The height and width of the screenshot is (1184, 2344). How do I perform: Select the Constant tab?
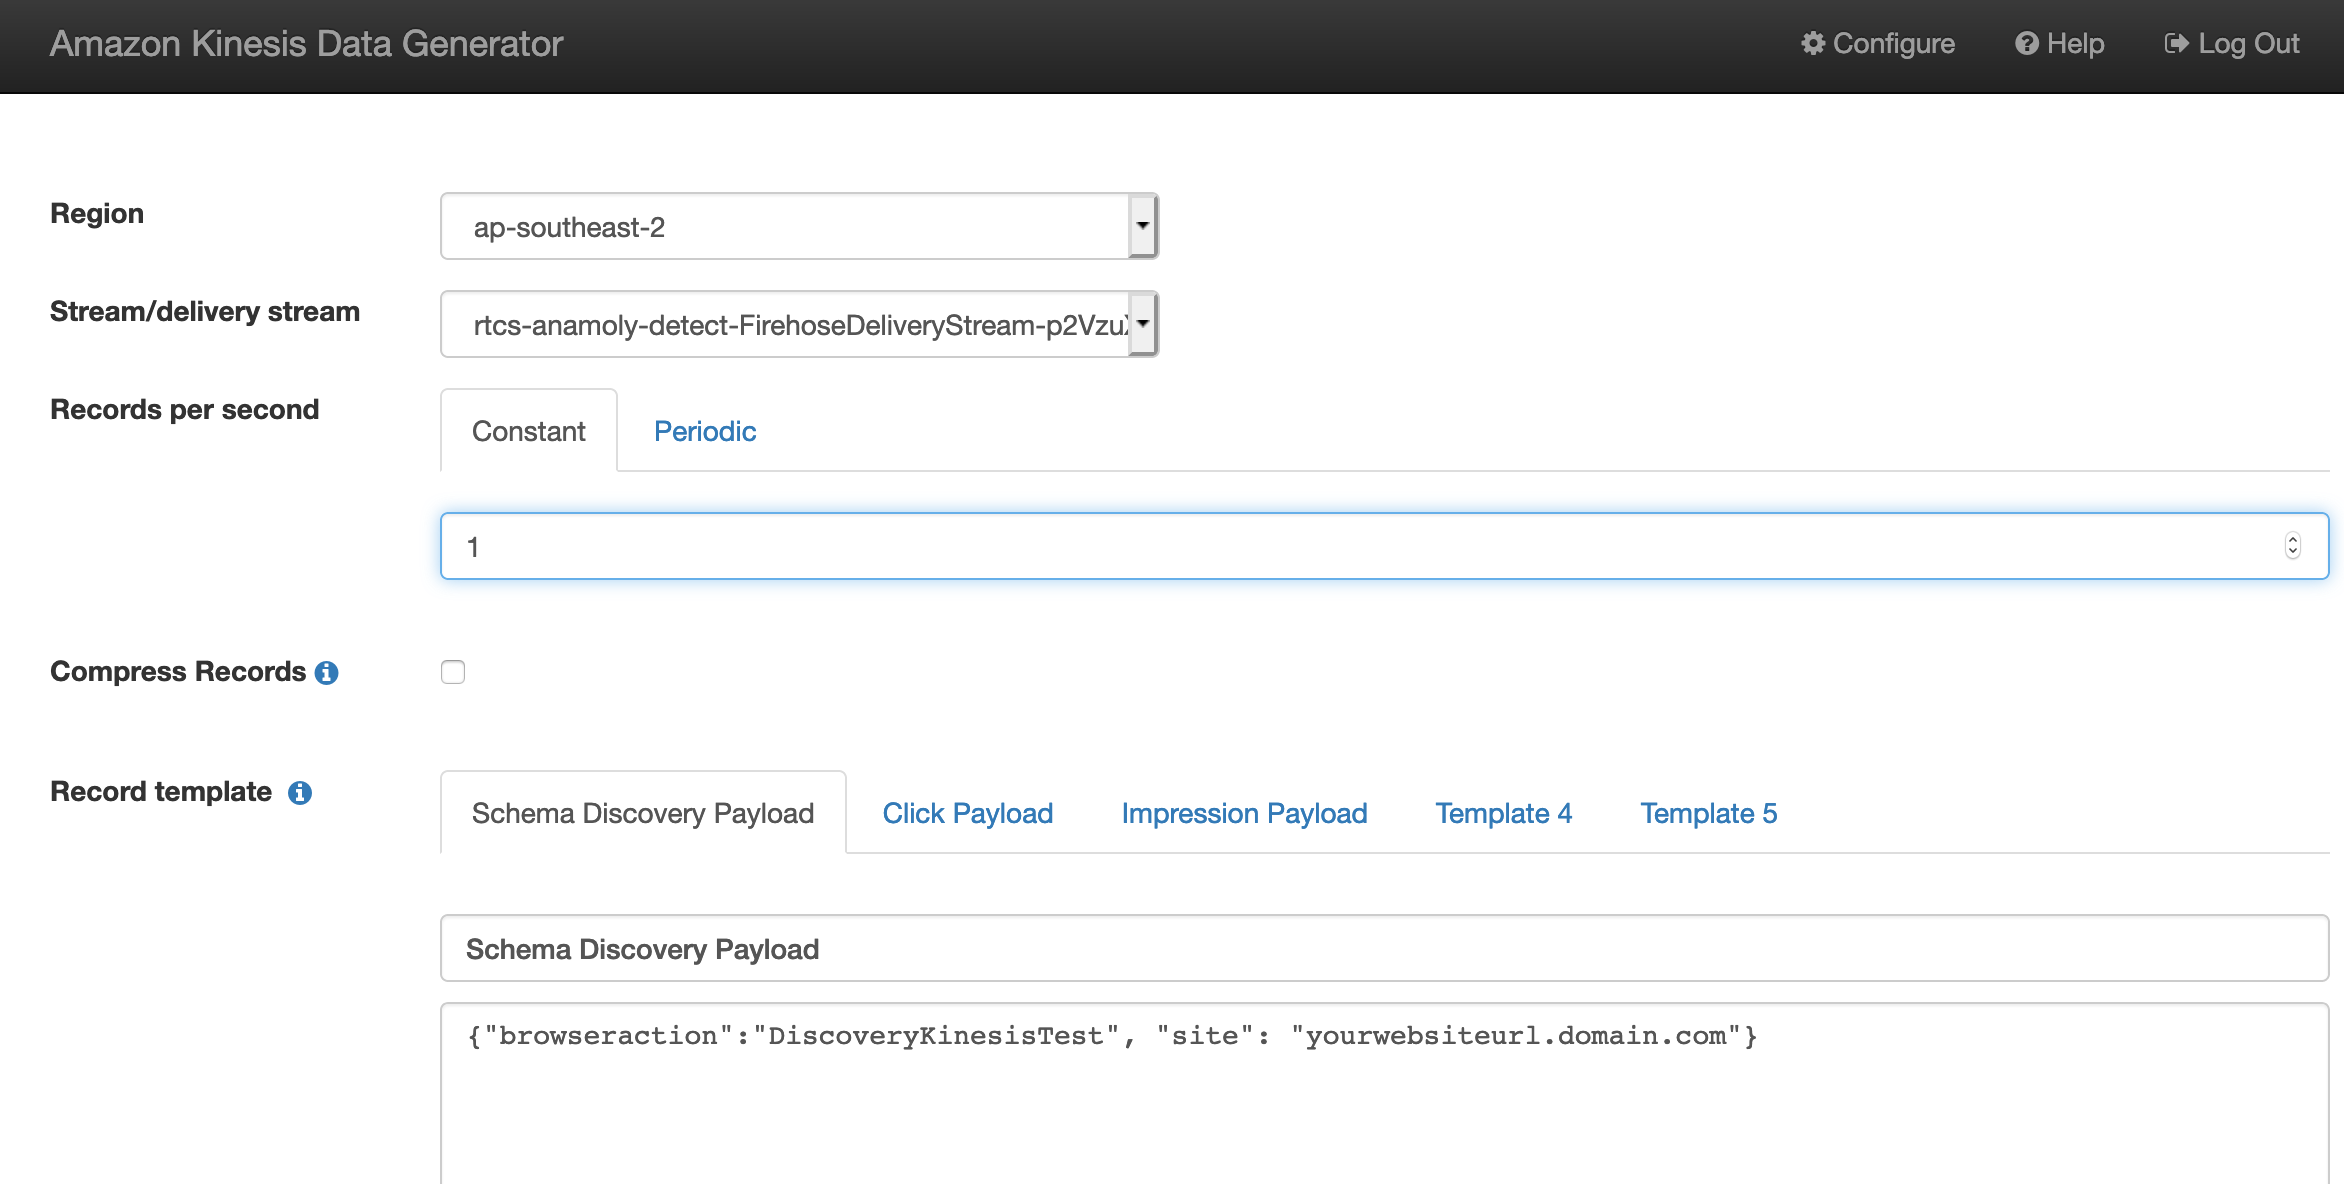[528, 431]
